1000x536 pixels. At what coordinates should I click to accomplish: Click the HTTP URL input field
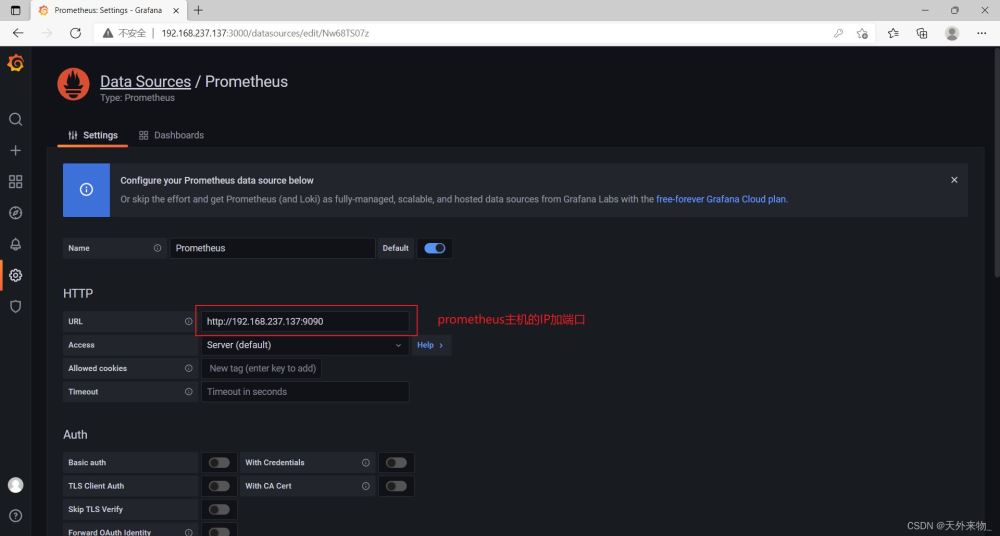point(304,321)
